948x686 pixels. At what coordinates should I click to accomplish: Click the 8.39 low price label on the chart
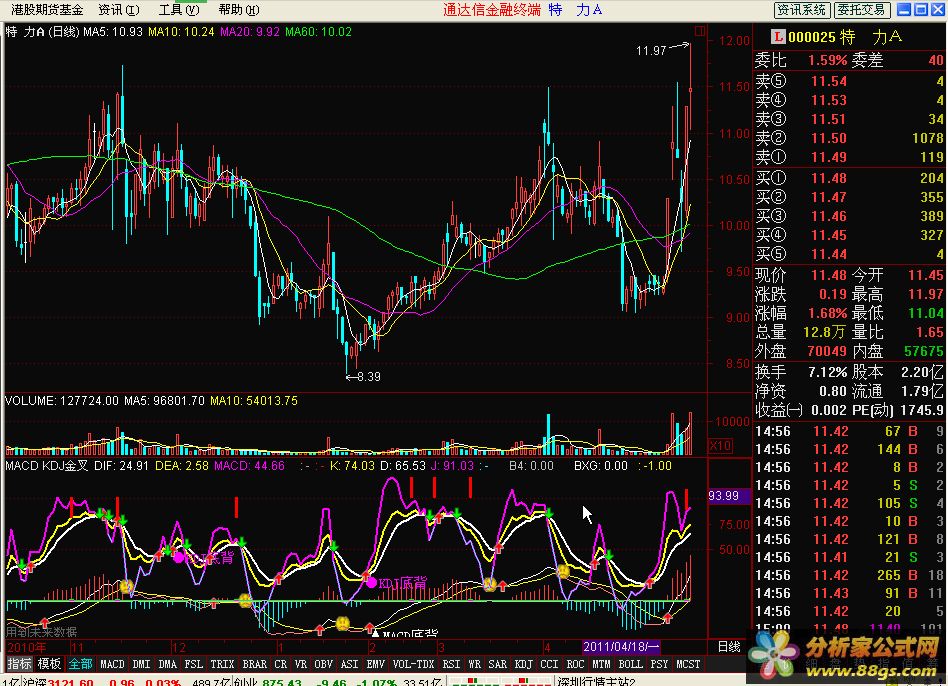[x=368, y=377]
